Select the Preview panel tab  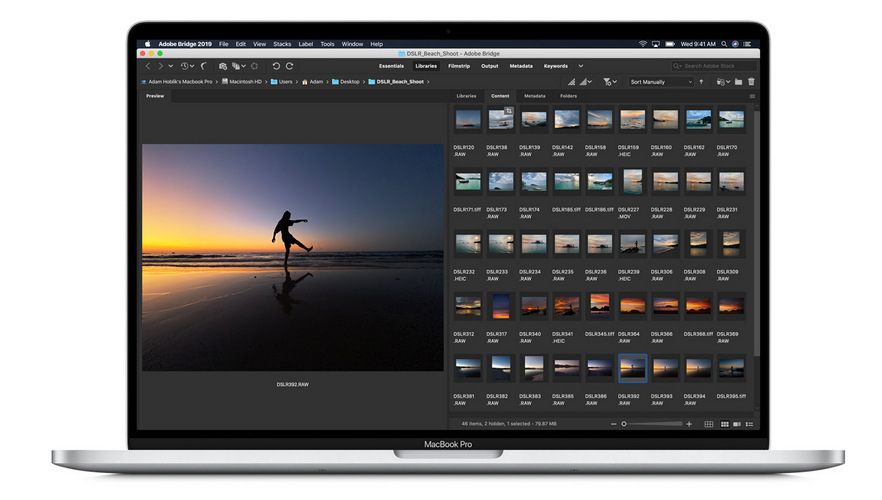(155, 96)
